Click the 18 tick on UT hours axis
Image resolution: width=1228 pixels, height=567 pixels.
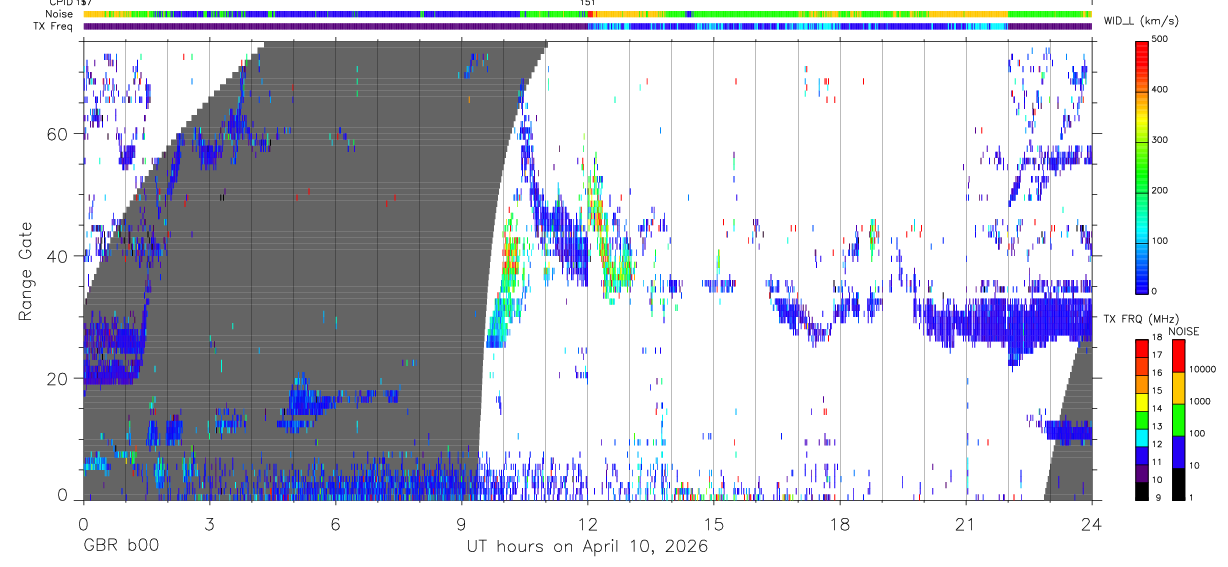tap(839, 524)
